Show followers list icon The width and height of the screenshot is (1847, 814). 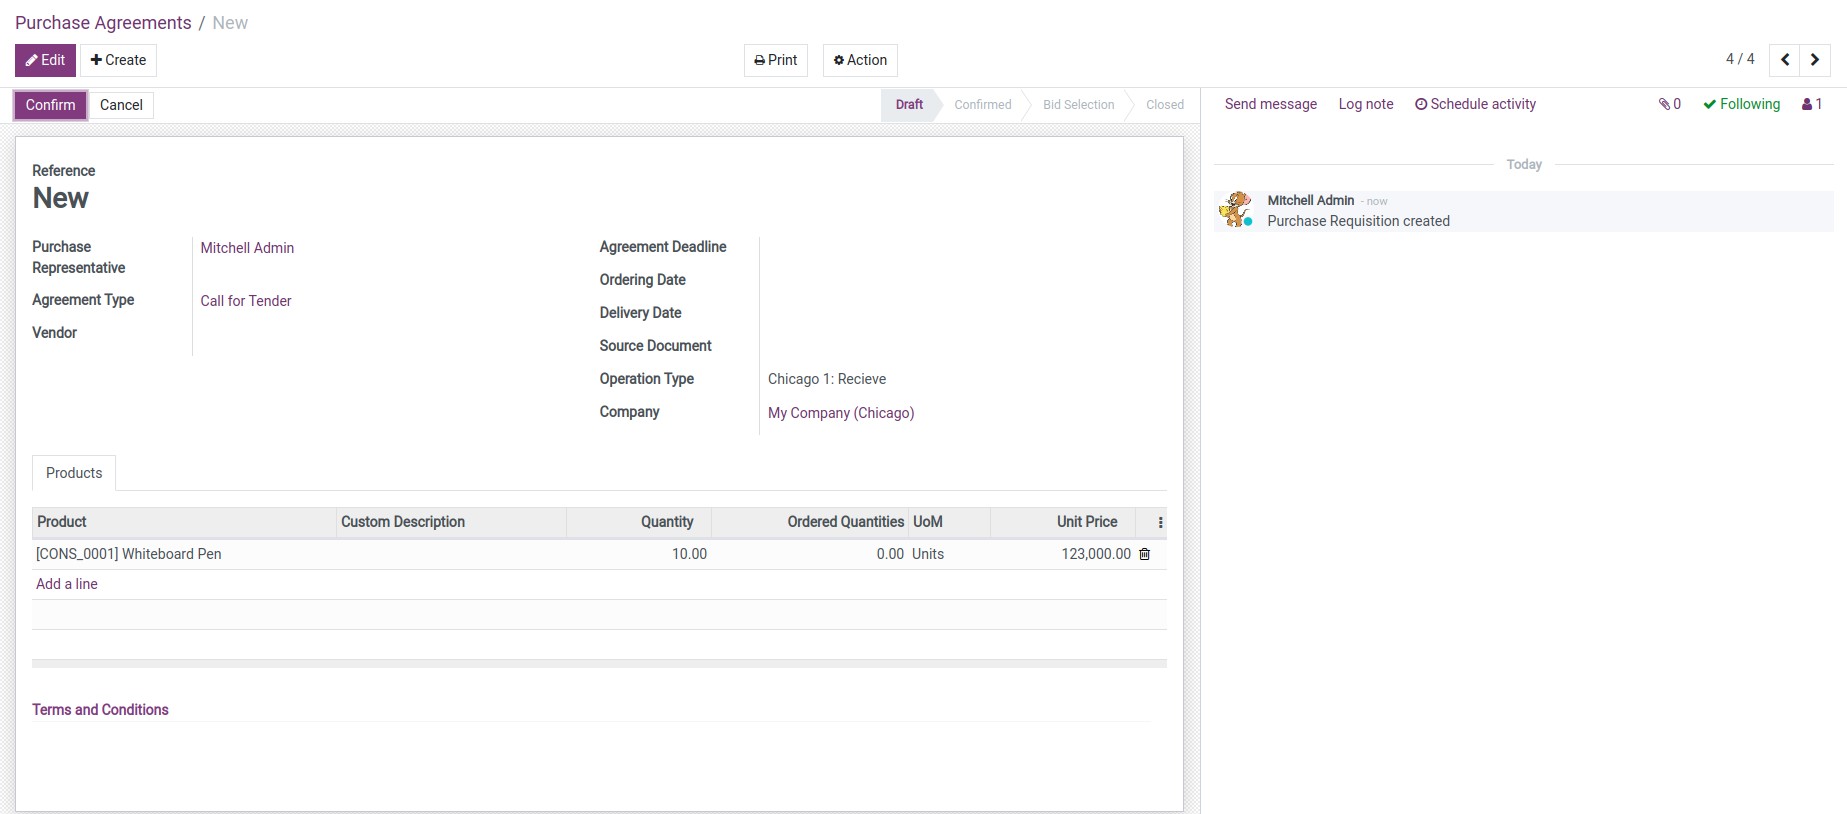pos(1812,104)
